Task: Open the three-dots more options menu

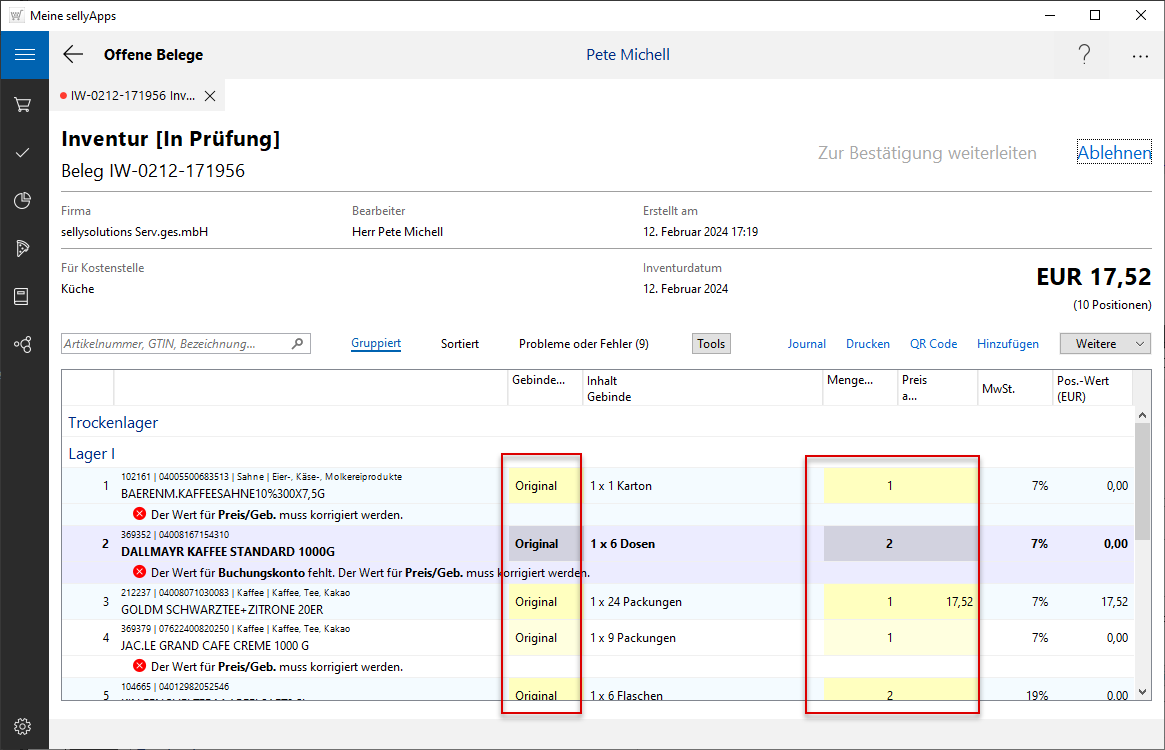Action: pos(1140,56)
